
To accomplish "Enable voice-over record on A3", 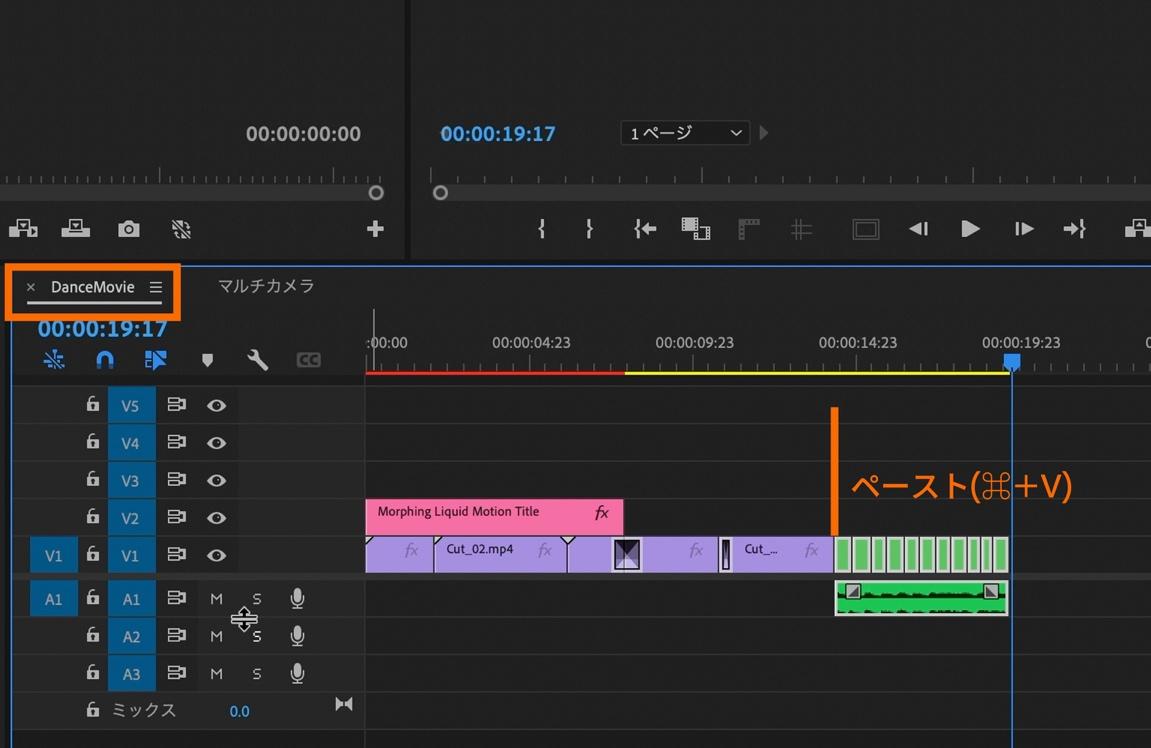I will [297, 673].
